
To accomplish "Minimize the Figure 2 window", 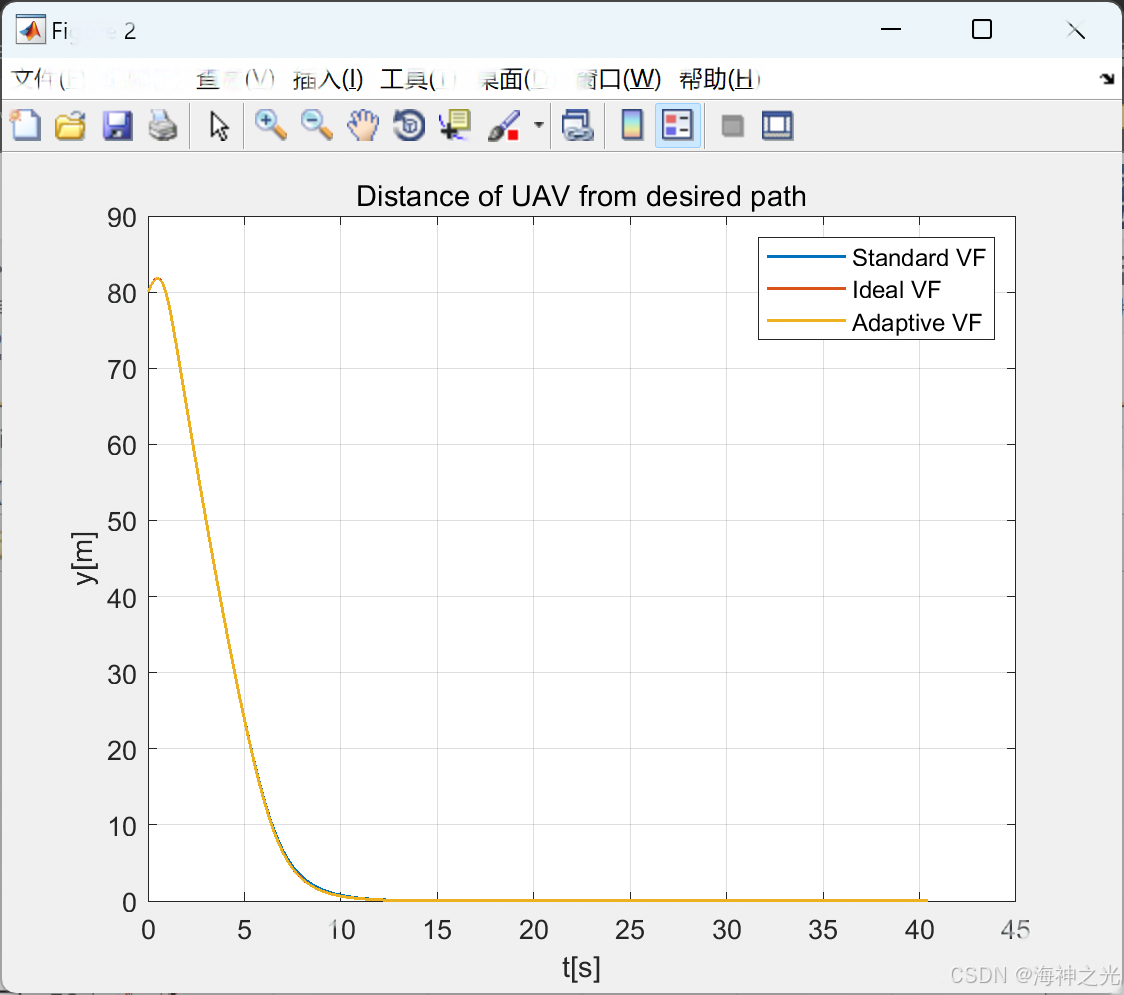I will coord(890,29).
